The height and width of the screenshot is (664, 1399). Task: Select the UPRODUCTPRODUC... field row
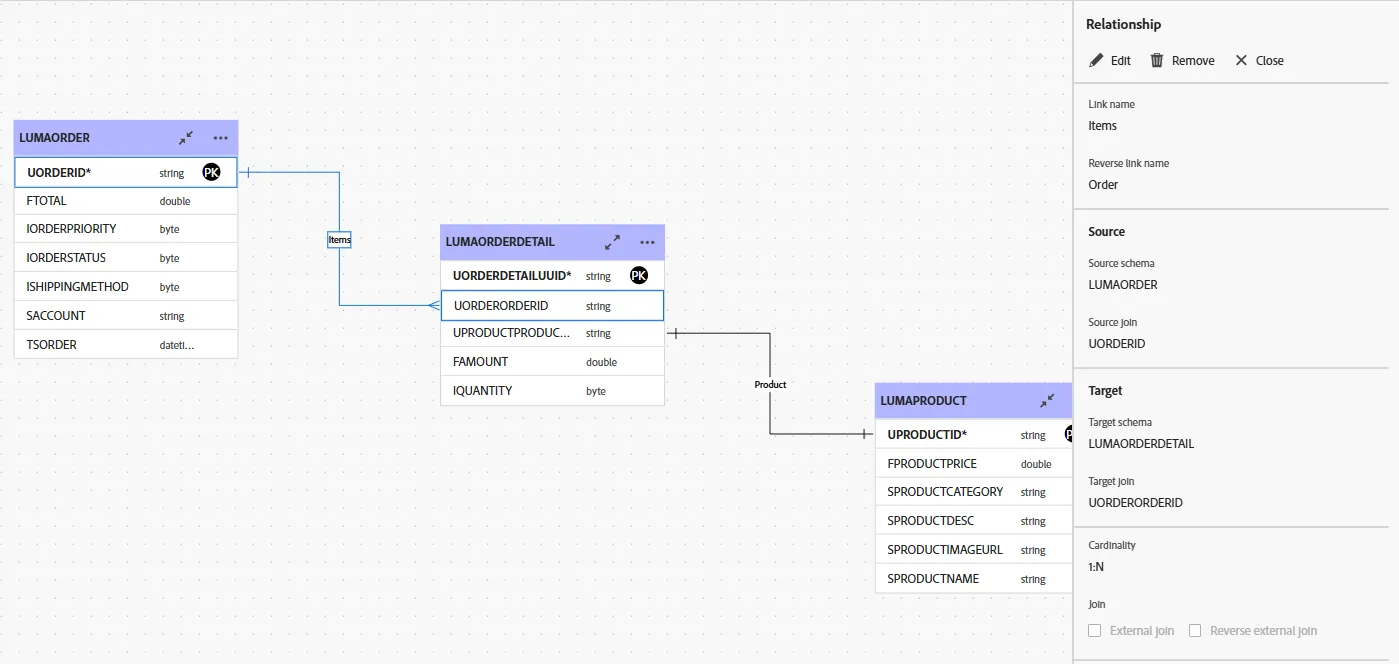tap(553, 333)
